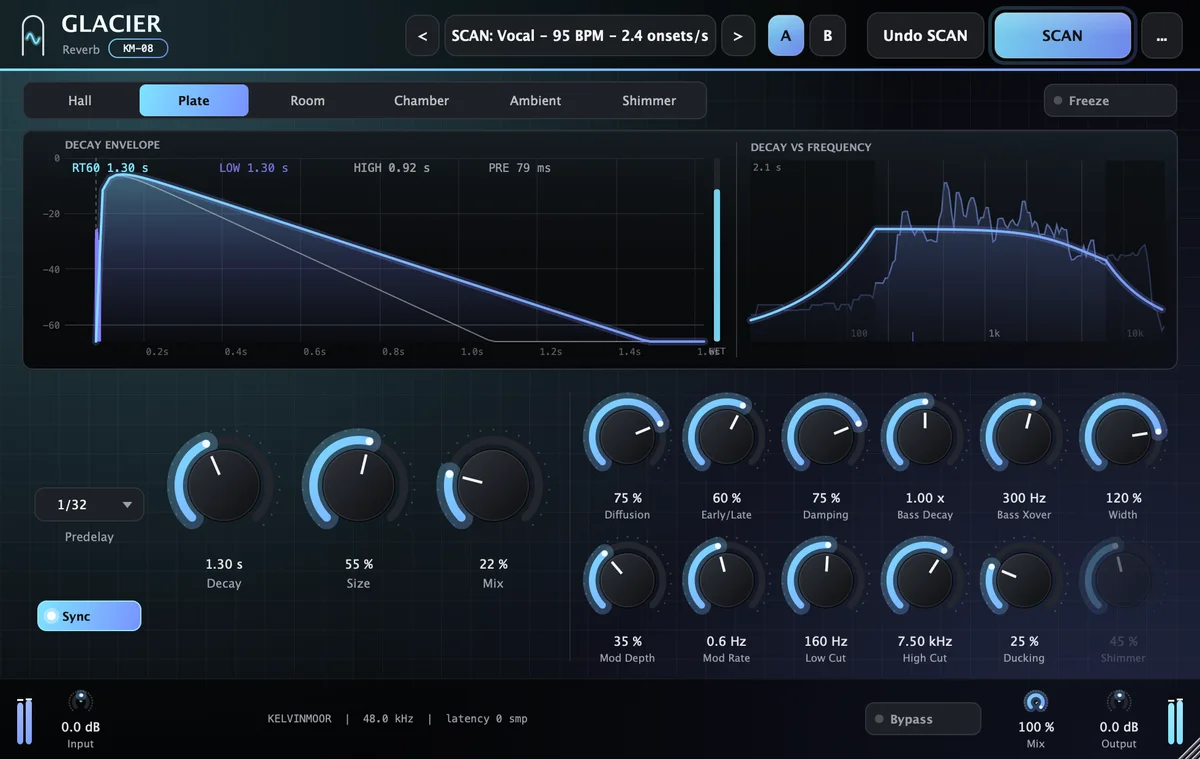The height and width of the screenshot is (759, 1200).
Task: Click the KELVINMOOR brand text
Action: click(x=301, y=719)
